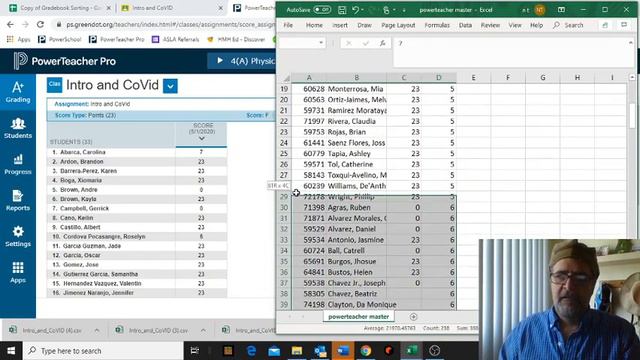Open Reports in PowerTeacher sidebar
The width and height of the screenshot is (640, 360).
(18, 200)
